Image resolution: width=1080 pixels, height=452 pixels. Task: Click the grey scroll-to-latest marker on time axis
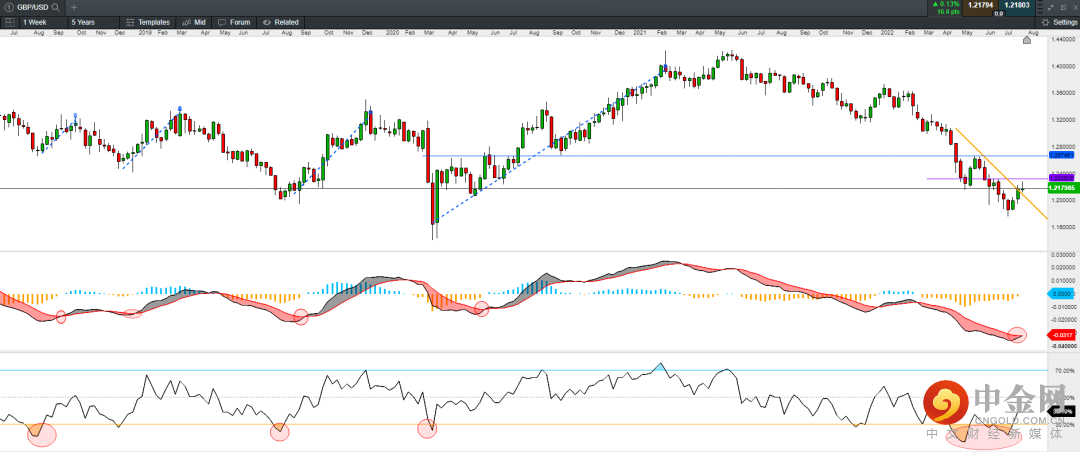[x=1027, y=41]
